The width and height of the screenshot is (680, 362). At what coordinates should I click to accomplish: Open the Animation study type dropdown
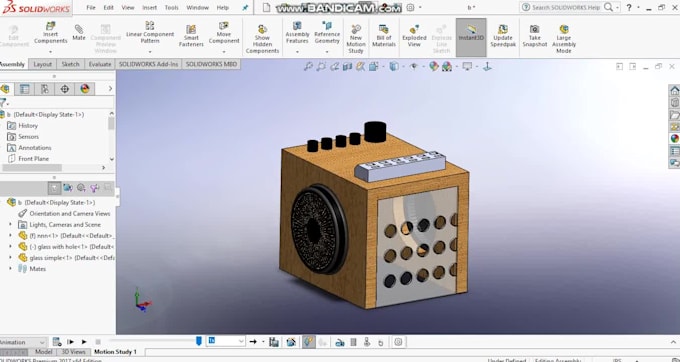(x=23, y=342)
